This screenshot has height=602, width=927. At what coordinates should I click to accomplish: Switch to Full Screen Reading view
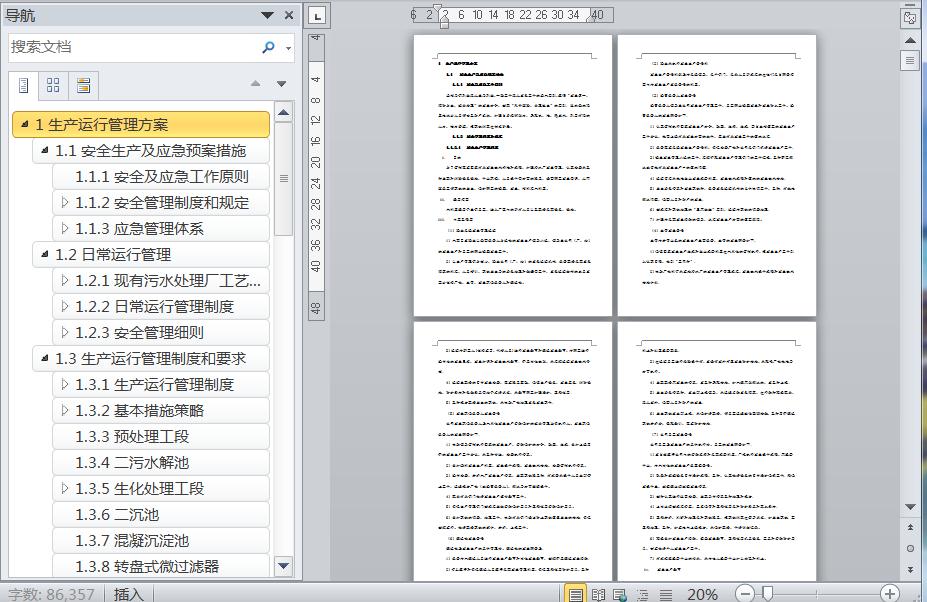[x=598, y=594]
